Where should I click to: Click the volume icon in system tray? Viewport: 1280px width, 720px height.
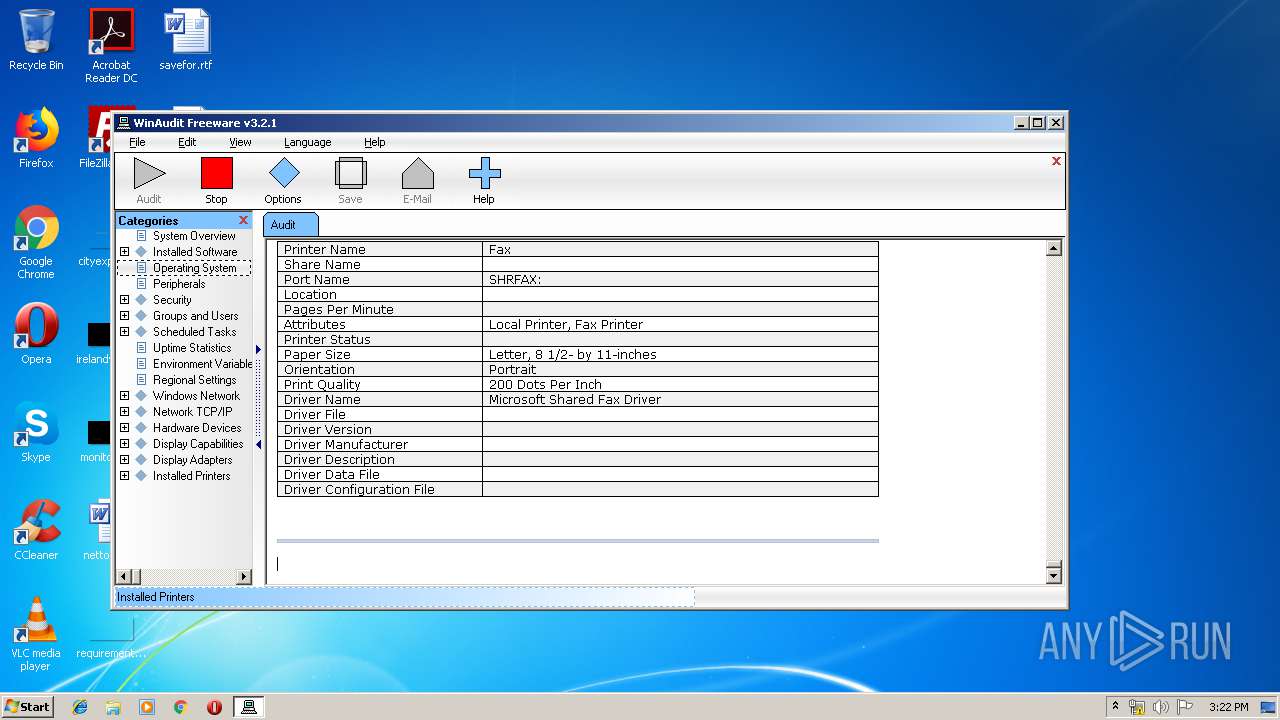1160,707
